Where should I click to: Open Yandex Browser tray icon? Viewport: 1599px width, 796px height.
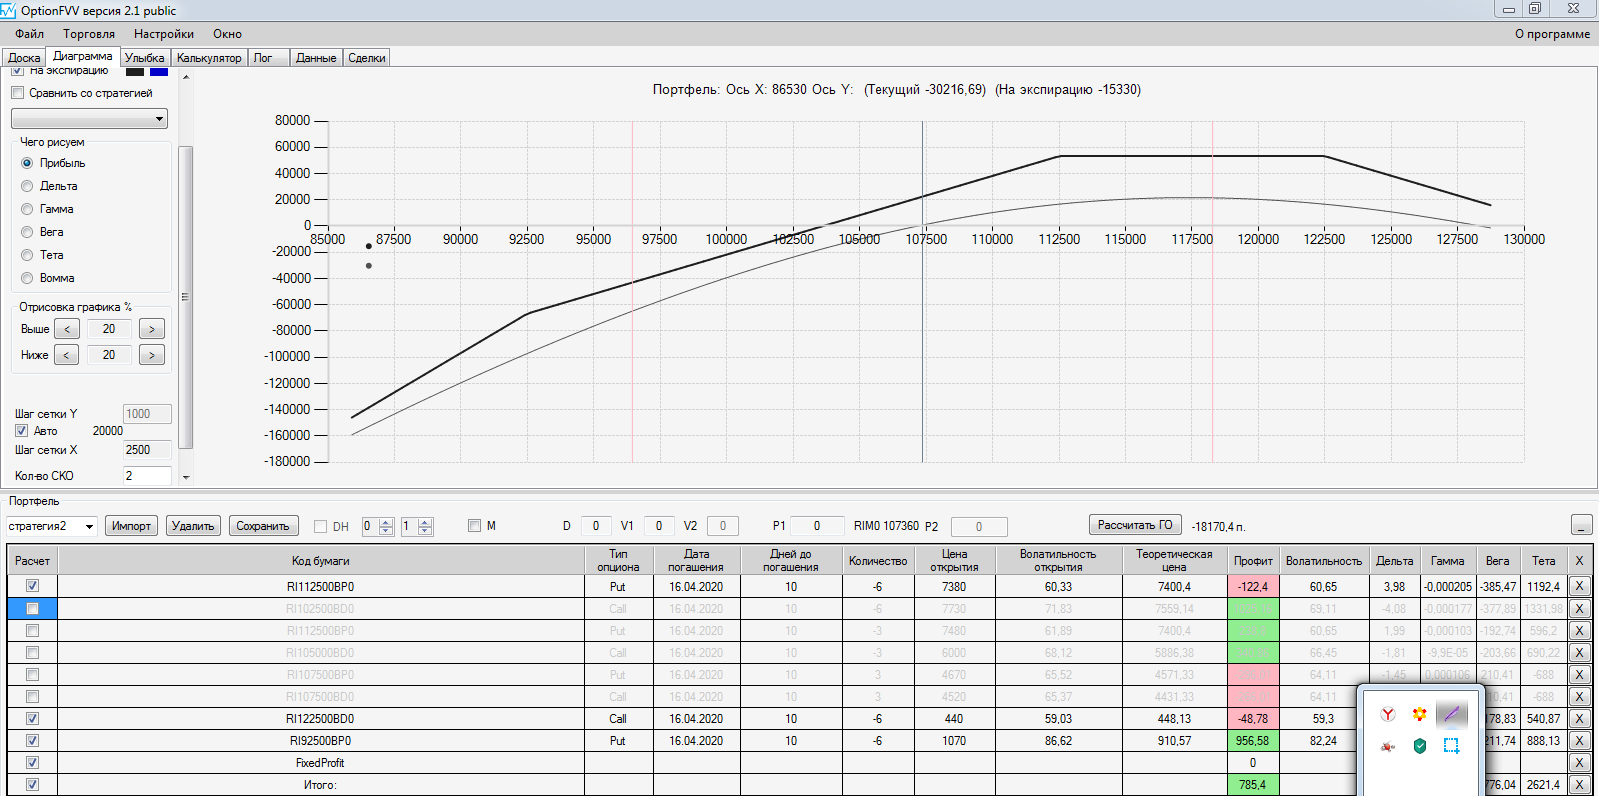point(1388,714)
